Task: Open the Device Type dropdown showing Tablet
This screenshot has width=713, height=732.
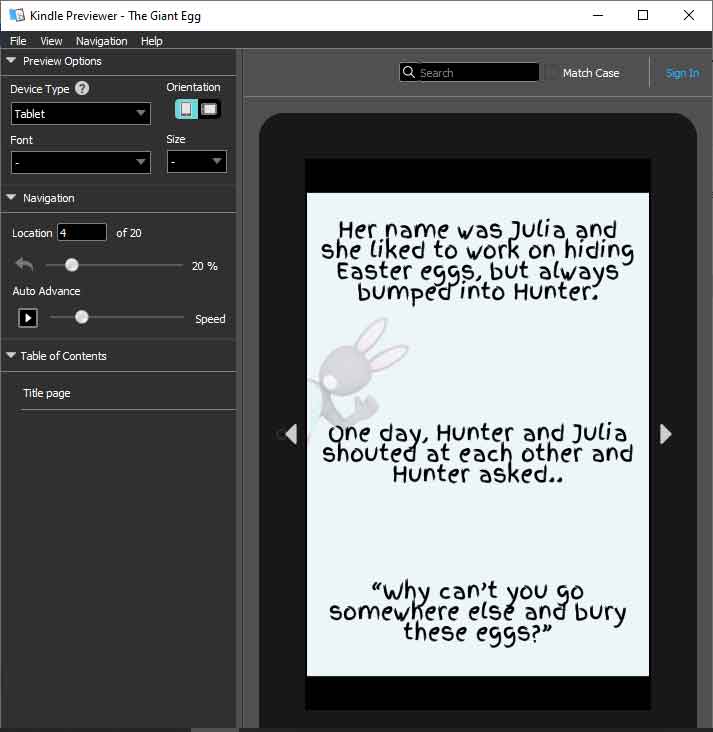Action: click(81, 113)
